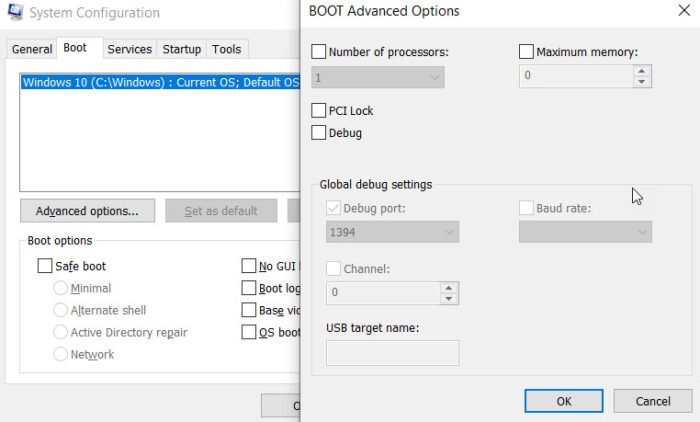
Task: Toggle the PCI Lock checkbox
Action: tap(319, 111)
